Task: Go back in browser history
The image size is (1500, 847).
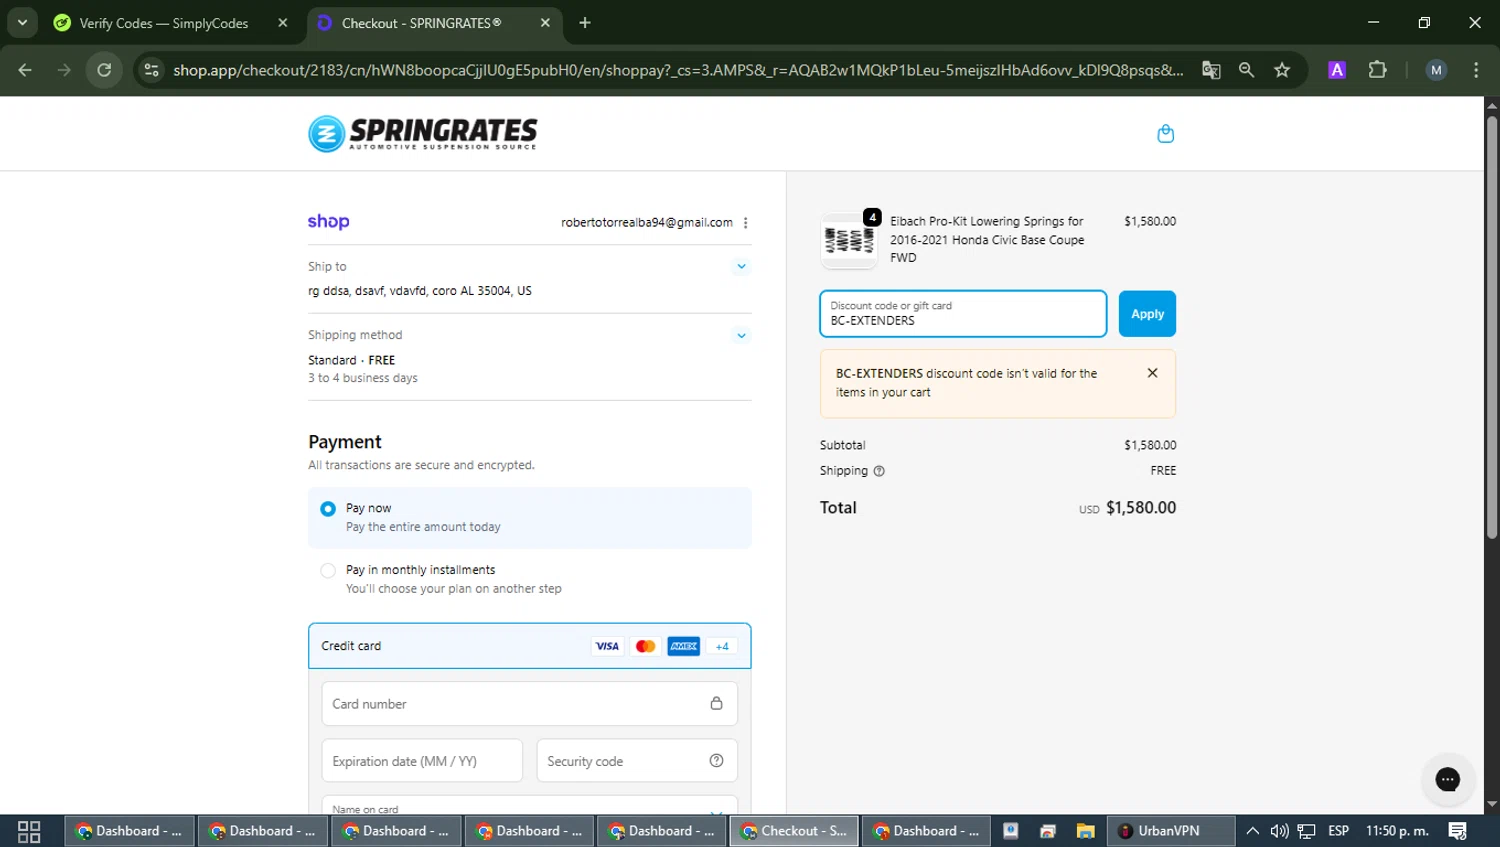Action: pyautogui.click(x=25, y=70)
